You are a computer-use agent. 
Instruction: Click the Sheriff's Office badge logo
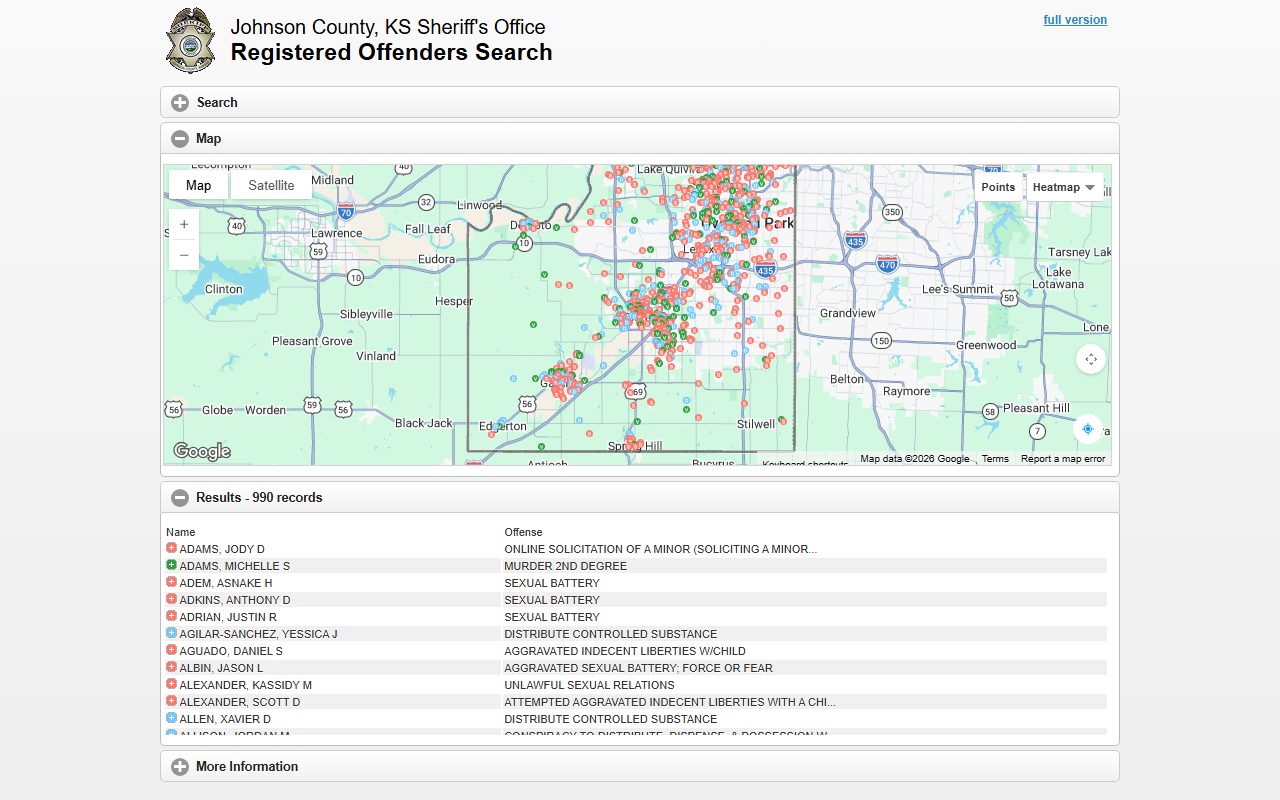190,40
